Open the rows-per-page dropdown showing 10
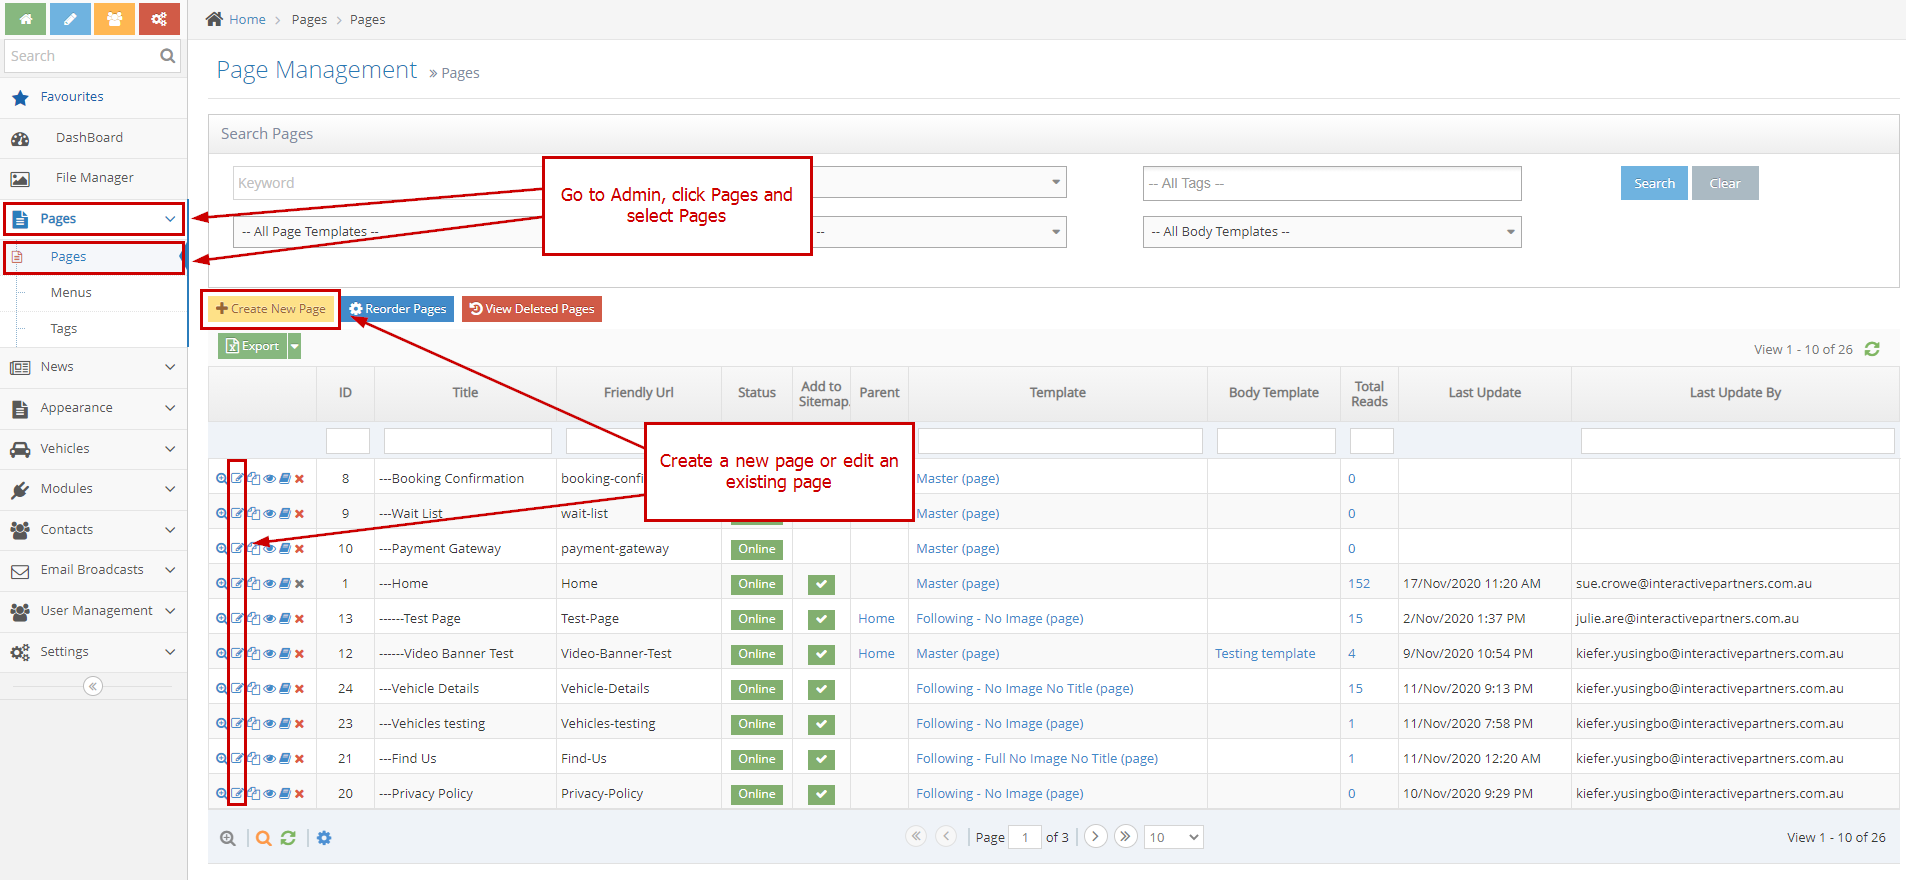Image resolution: width=1906 pixels, height=880 pixels. pyautogui.click(x=1174, y=837)
